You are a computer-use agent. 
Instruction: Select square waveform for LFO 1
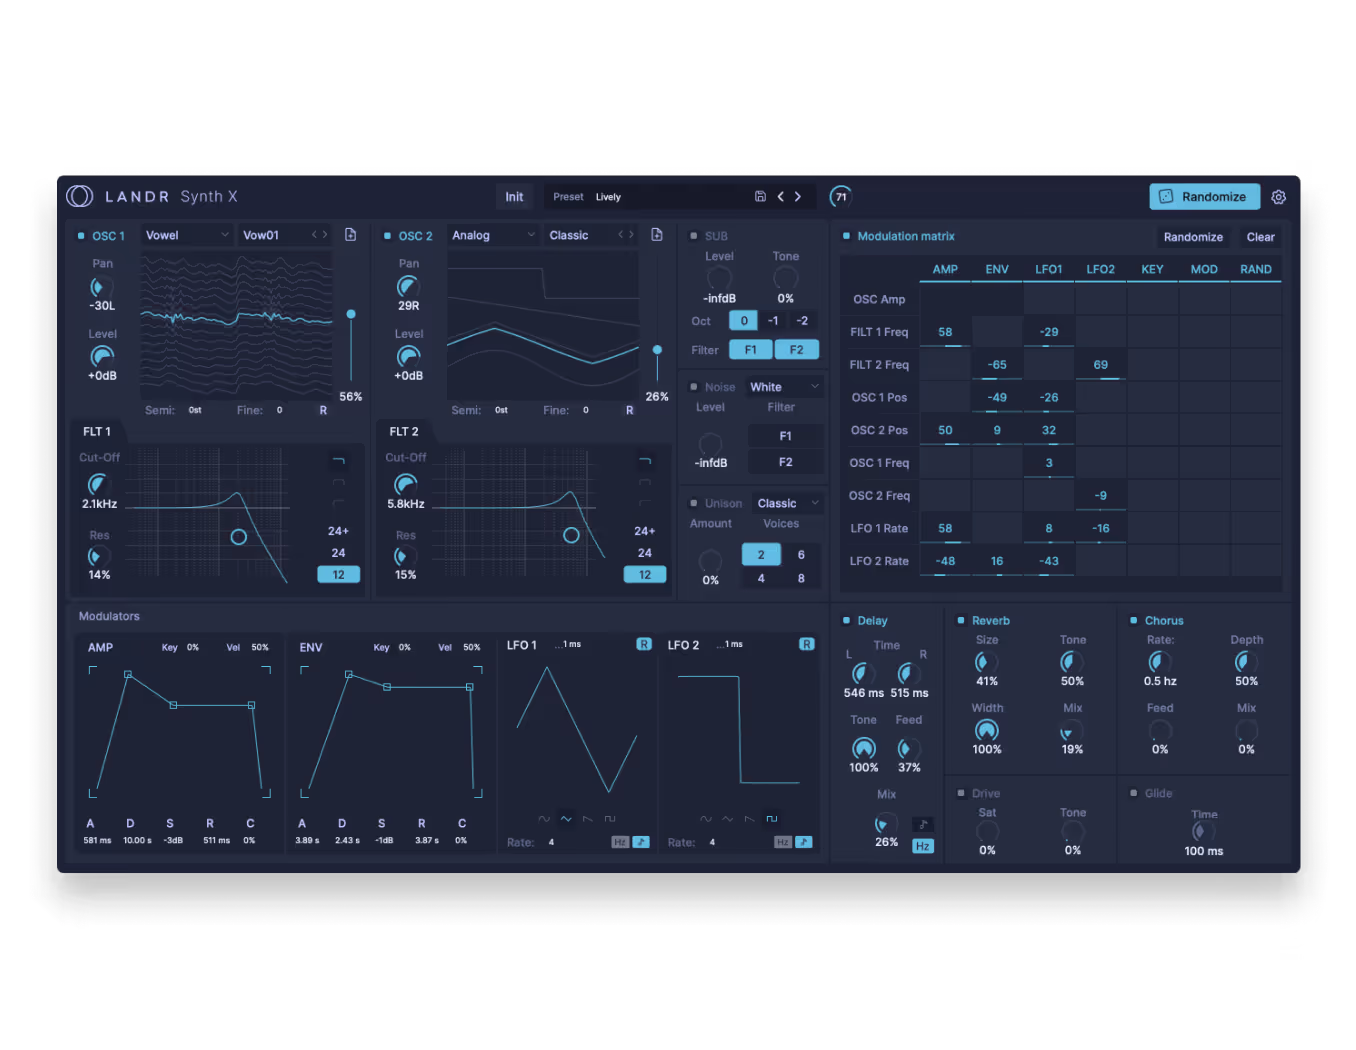(x=610, y=819)
